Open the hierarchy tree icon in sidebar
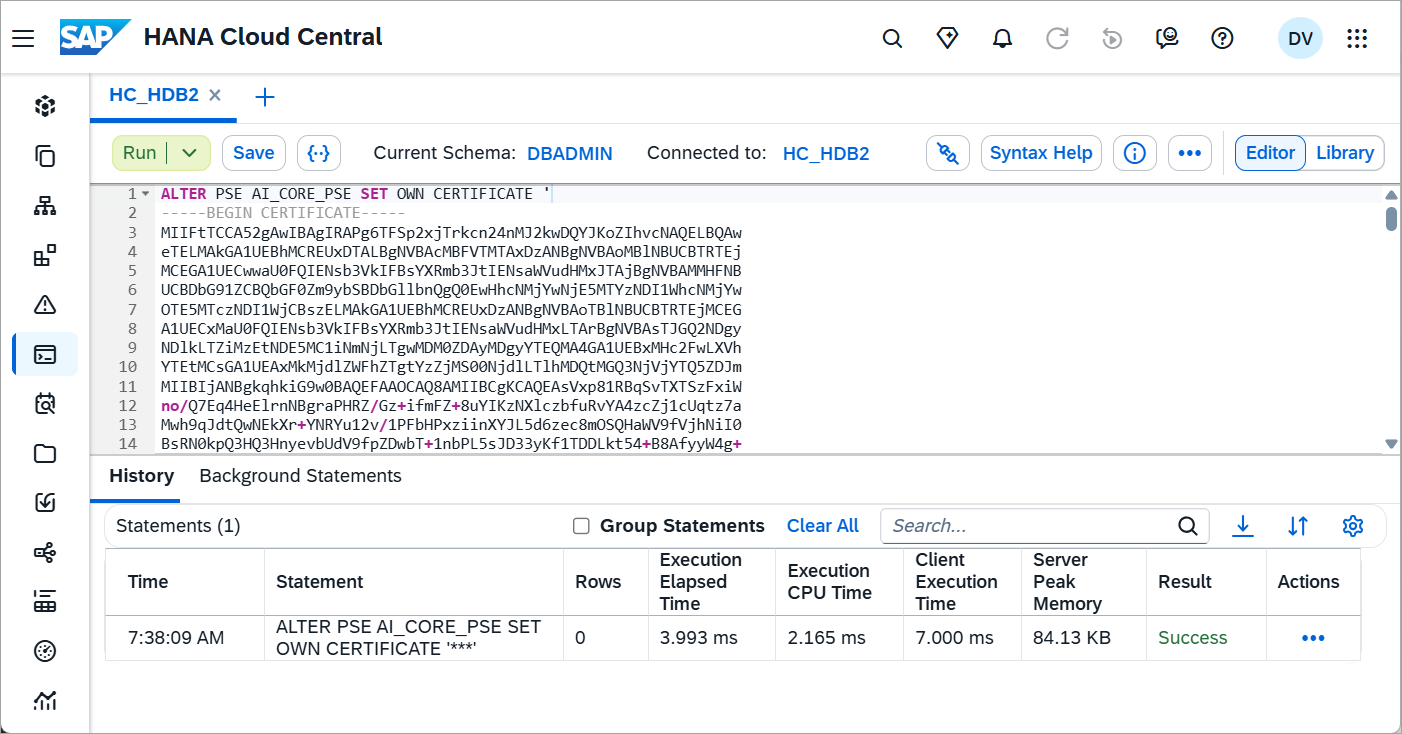Viewport: 1402px width, 734px height. click(45, 206)
